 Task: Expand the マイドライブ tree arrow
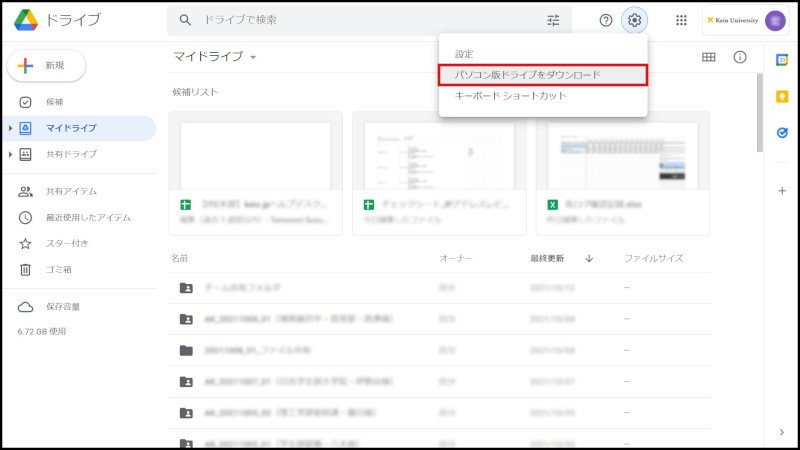[x=10, y=128]
